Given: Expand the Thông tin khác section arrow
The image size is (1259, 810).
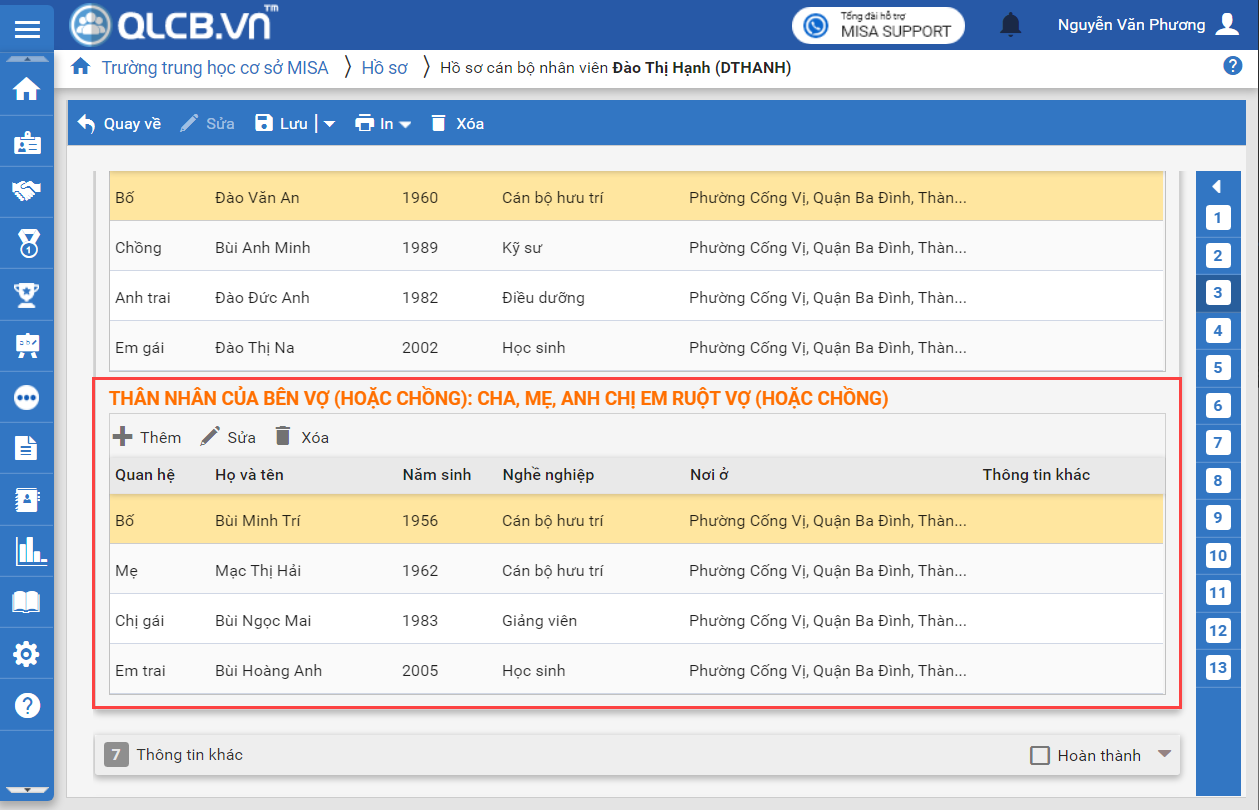Looking at the screenshot, I should [x=1164, y=754].
